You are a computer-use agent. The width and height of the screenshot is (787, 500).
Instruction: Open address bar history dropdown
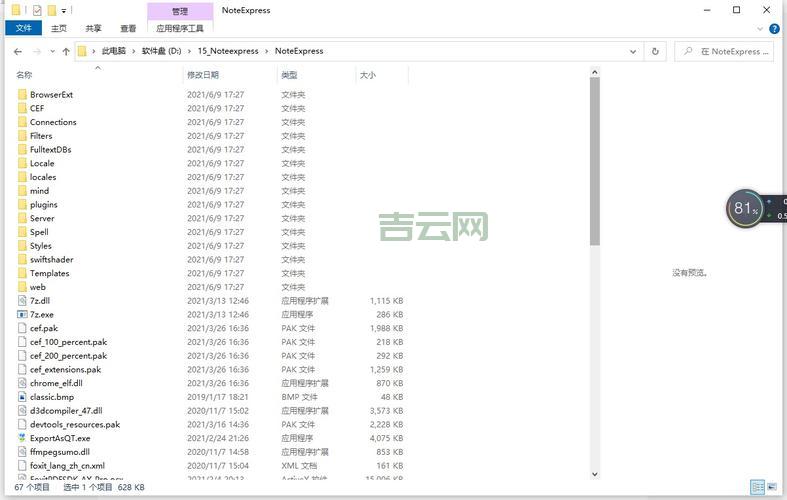coord(633,51)
